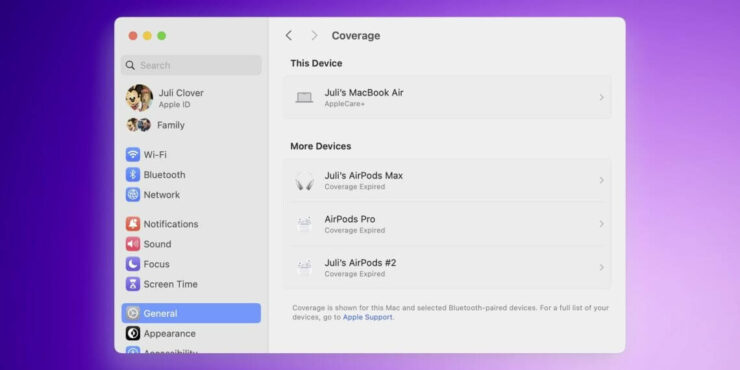The image size is (740, 370).
Task: Click the AirPods Max headphone icon
Action: coord(304,180)
